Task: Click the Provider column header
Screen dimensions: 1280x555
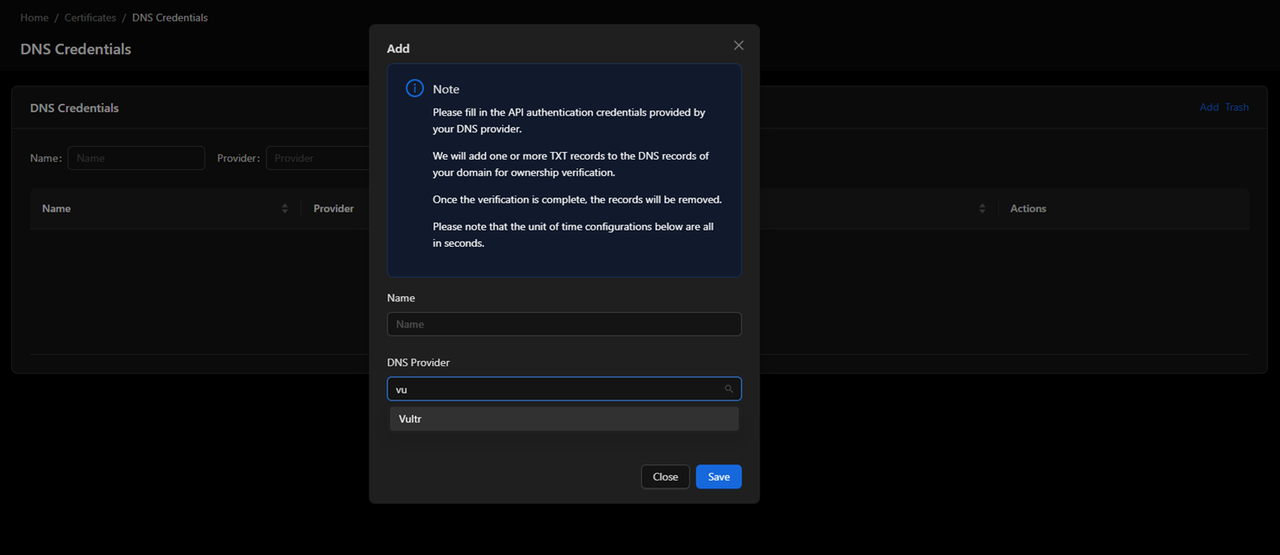Action: tap(333, 209)
